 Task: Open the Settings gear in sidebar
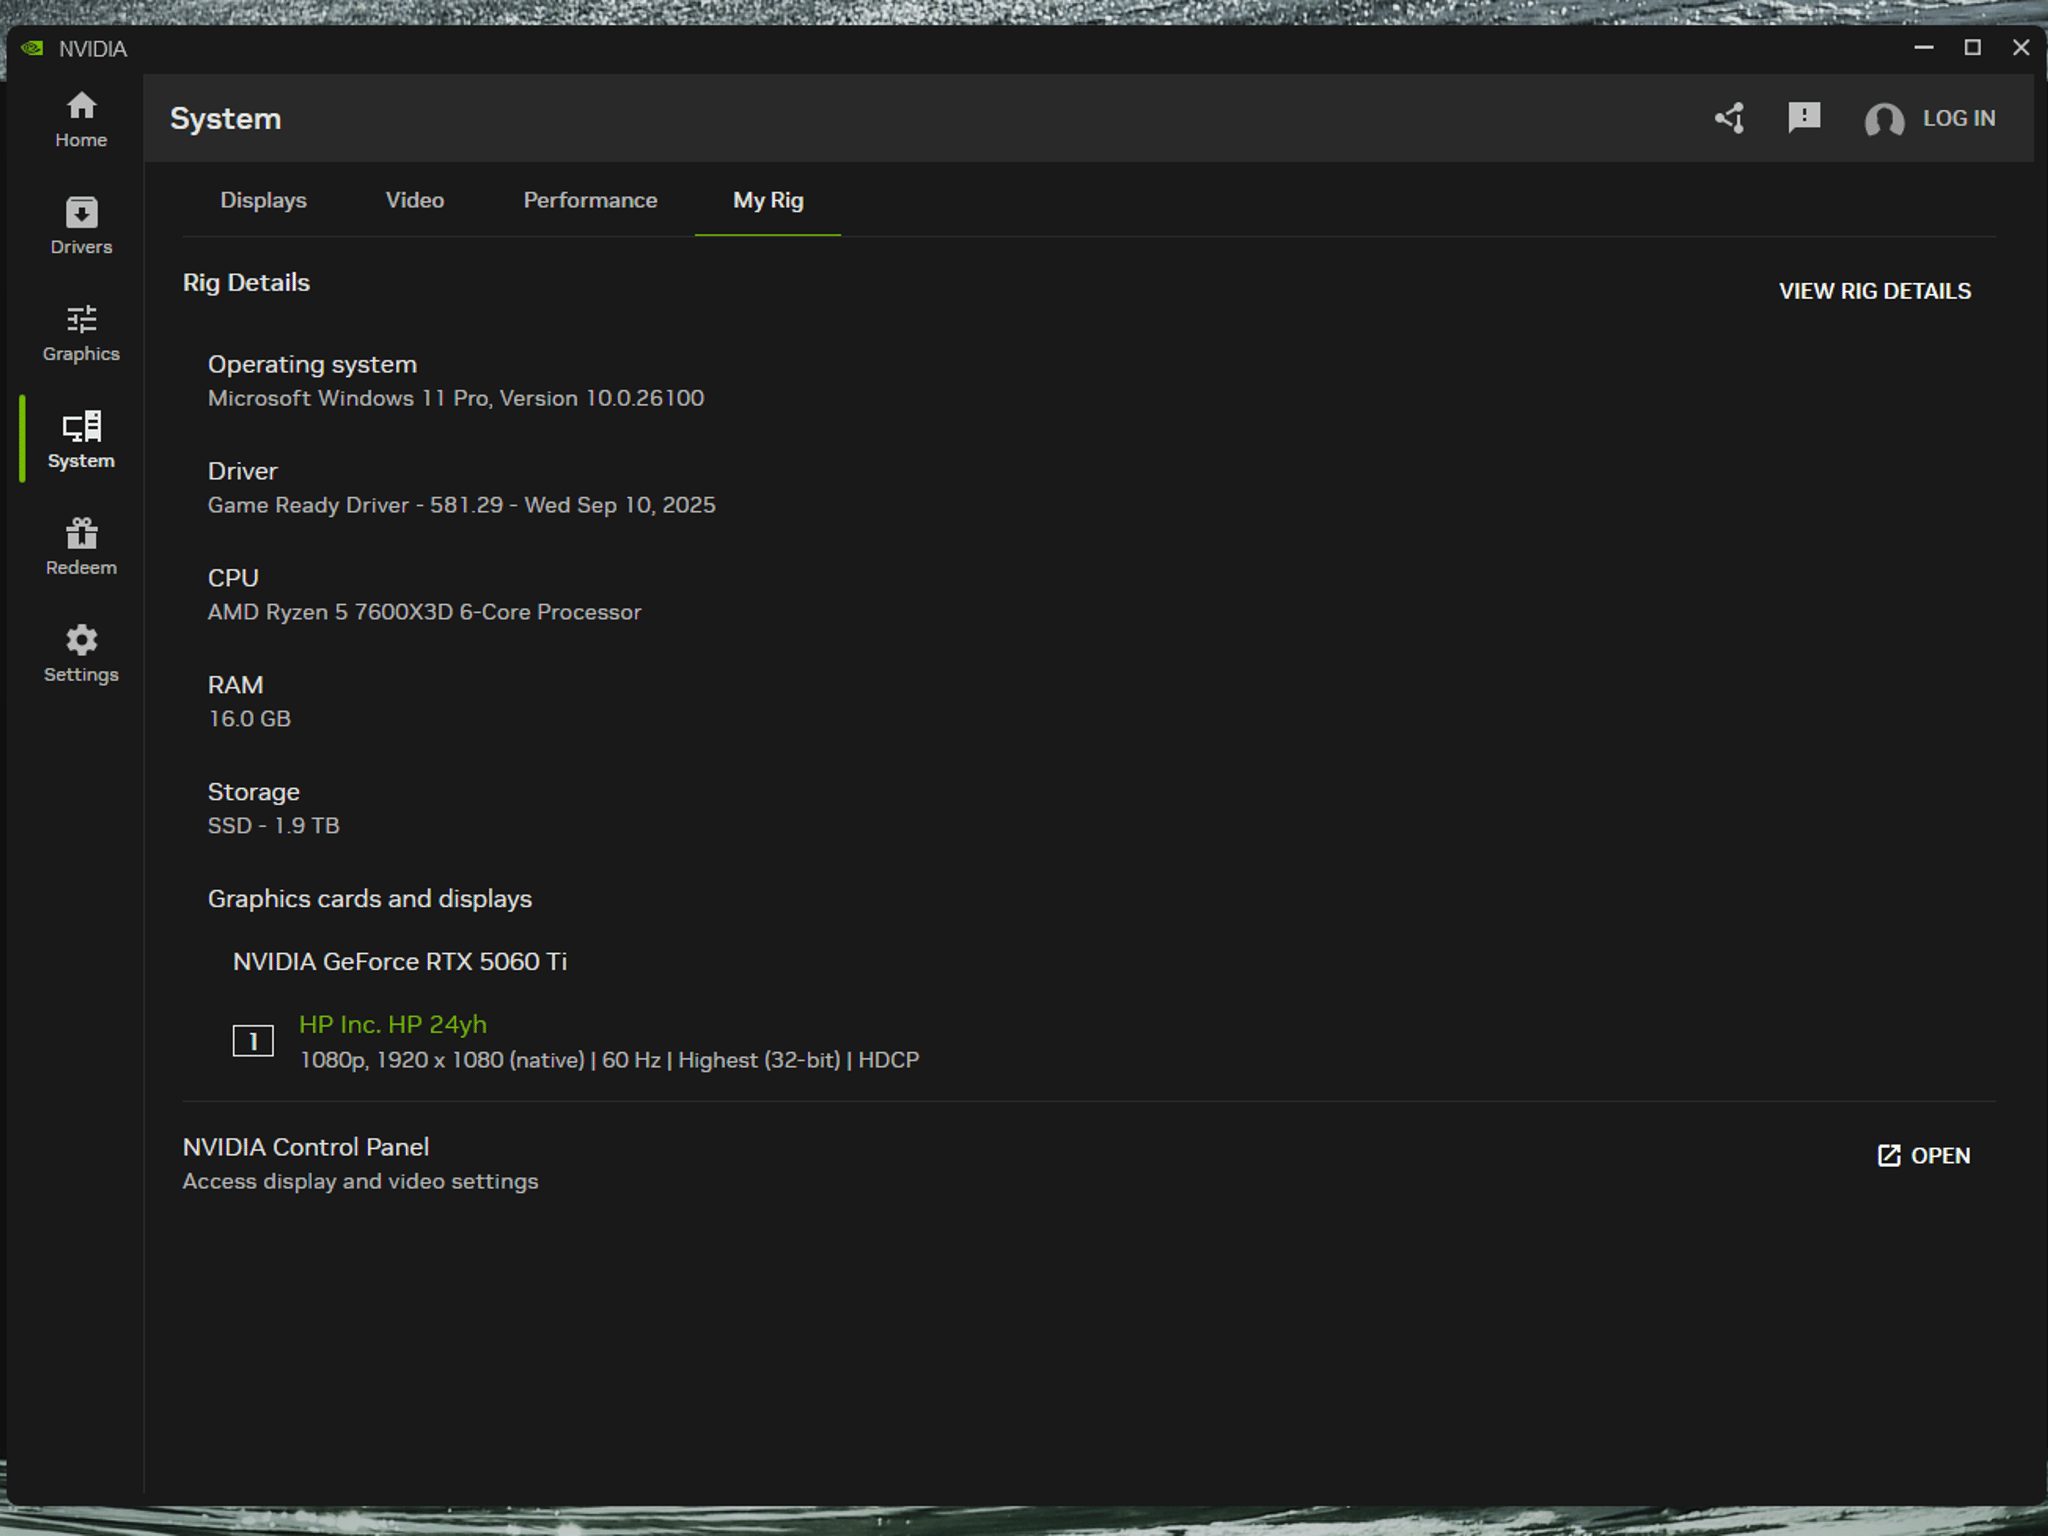point(81,654)
